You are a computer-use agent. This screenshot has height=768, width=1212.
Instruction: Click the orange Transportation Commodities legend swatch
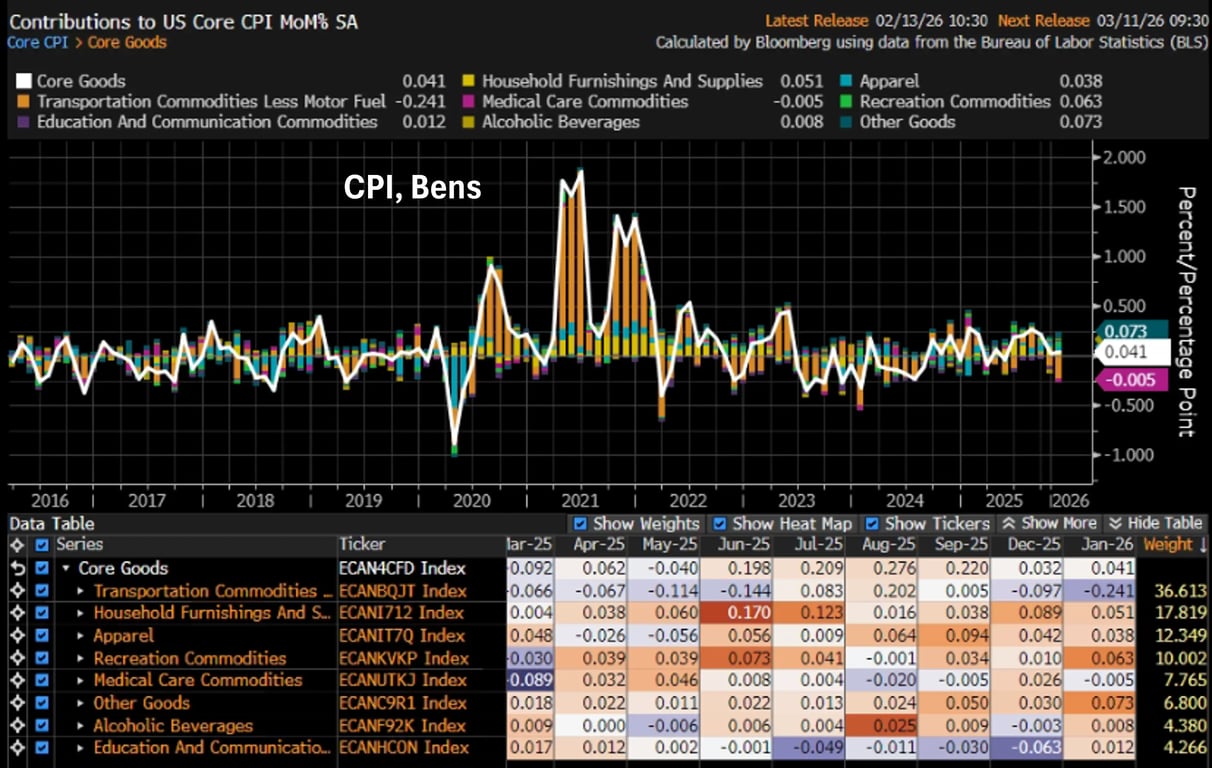click(x=23, y=102)
